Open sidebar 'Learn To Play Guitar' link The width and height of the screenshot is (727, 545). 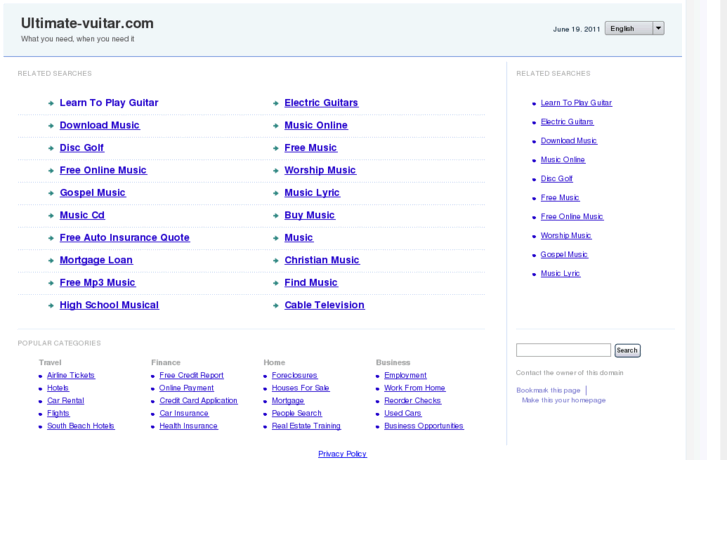(x=576, y=103)
